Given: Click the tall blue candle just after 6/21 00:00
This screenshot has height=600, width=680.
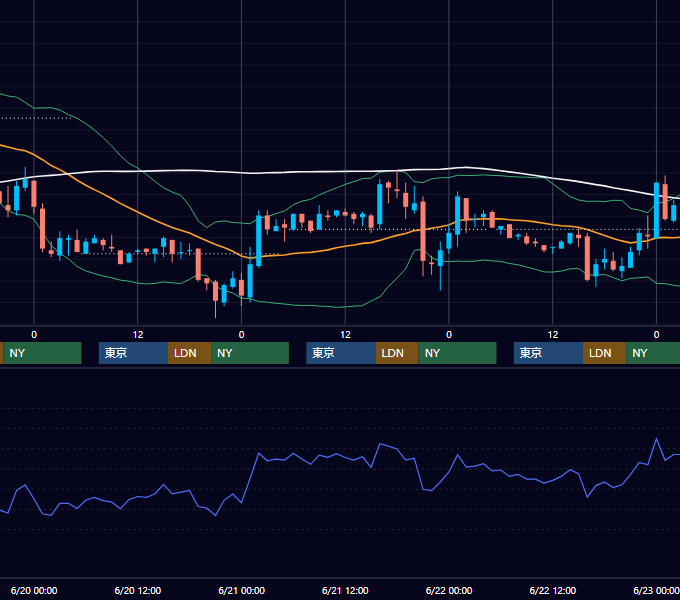Looking at the screenshot, I should (x=259, y=241).
